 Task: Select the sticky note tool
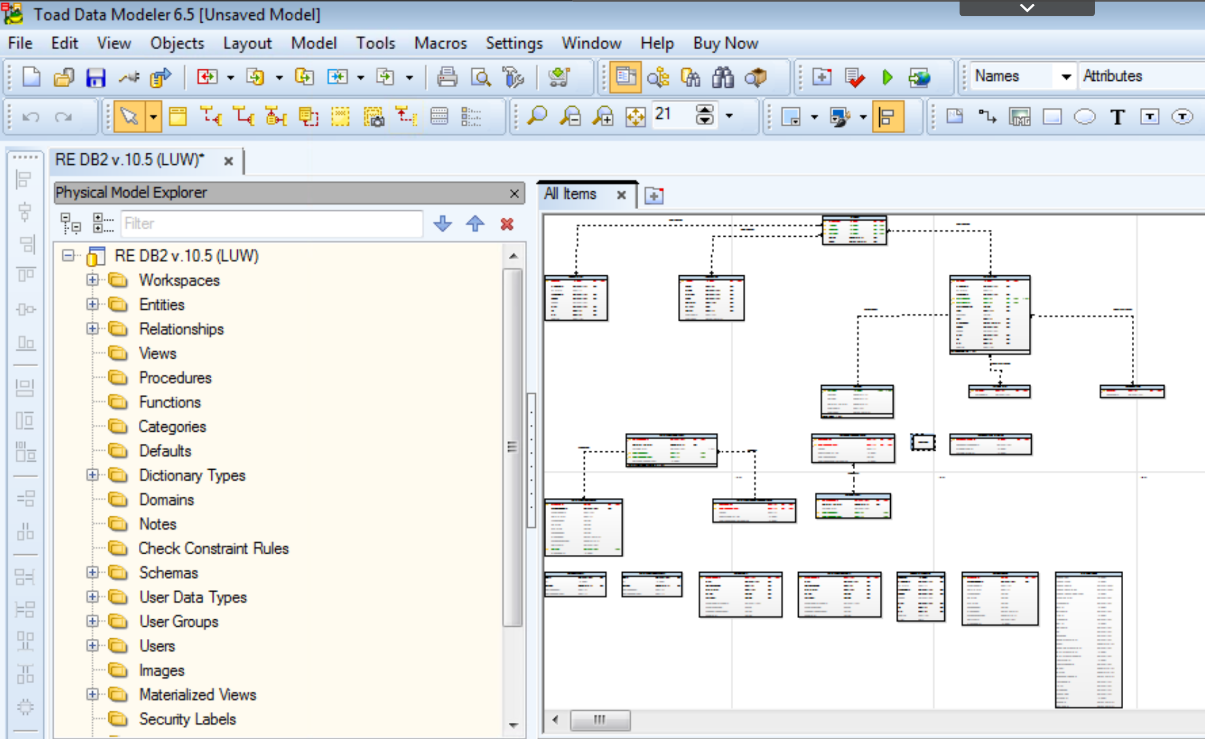pyautogui.click(x=955, y=117)
